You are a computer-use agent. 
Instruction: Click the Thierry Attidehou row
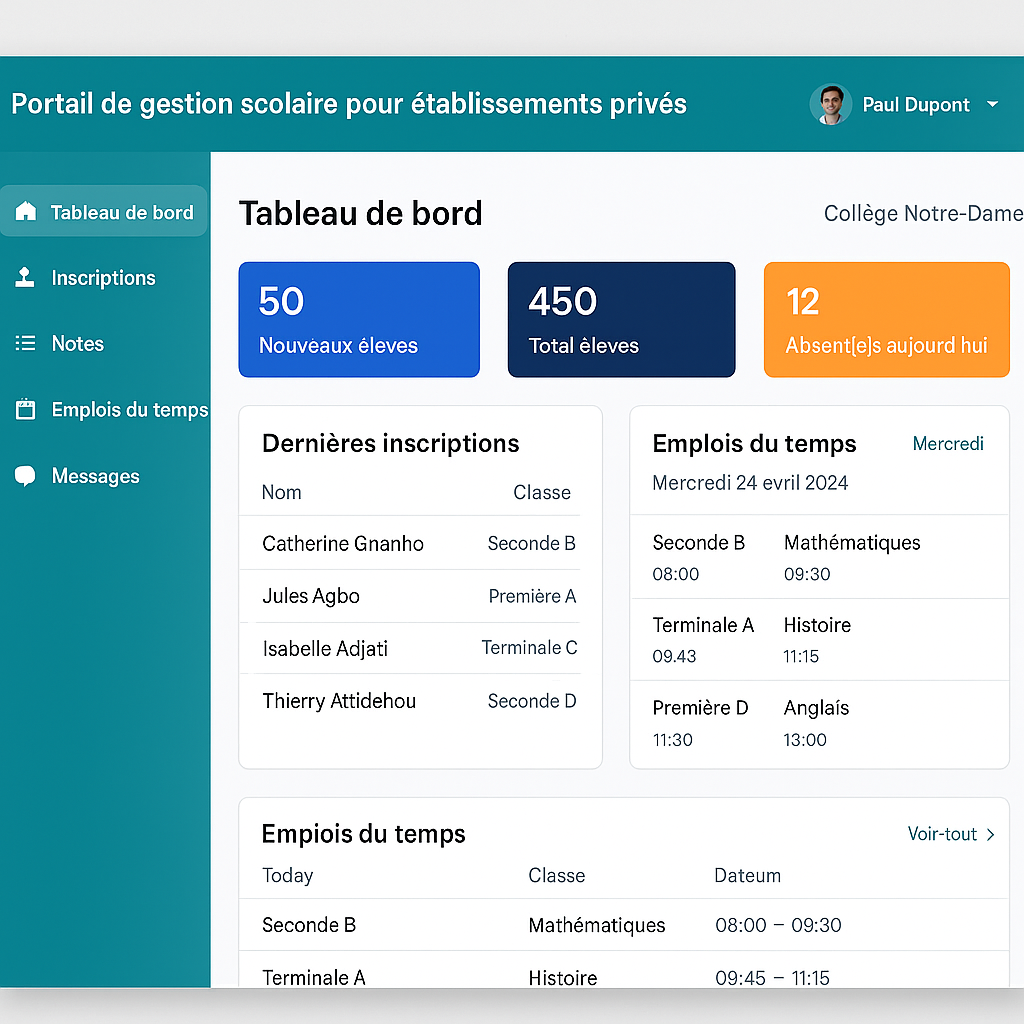pos(417,701)
